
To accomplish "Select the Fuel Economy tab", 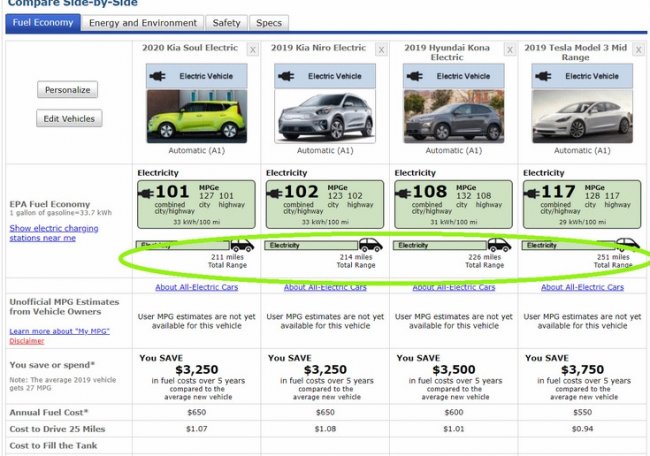I will [x=41, y=23].
